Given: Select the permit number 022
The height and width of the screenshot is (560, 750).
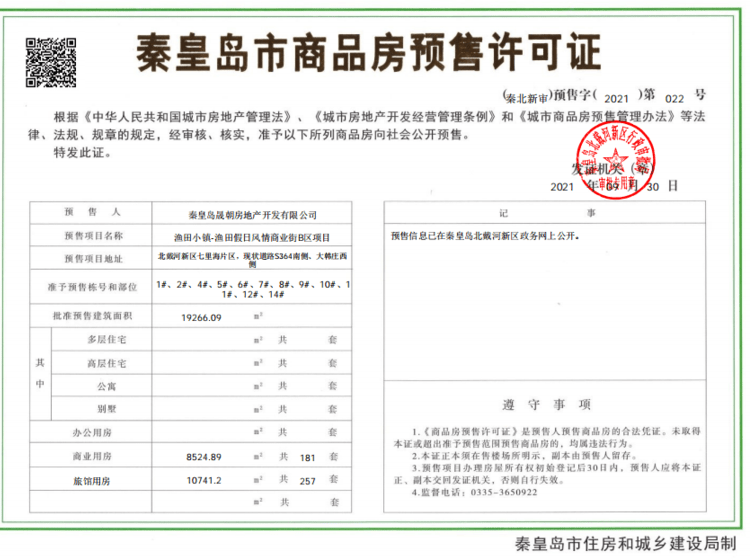Looking at the screenshot, I should click(677, 97).
